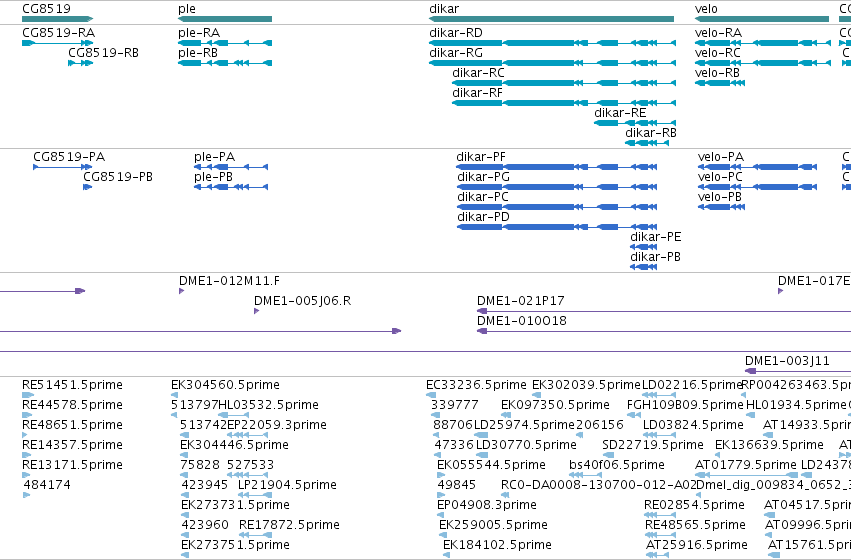Select EST SD22719.5prime
The height and width of the screenshot is (560, 851).
tap(607, 455)
